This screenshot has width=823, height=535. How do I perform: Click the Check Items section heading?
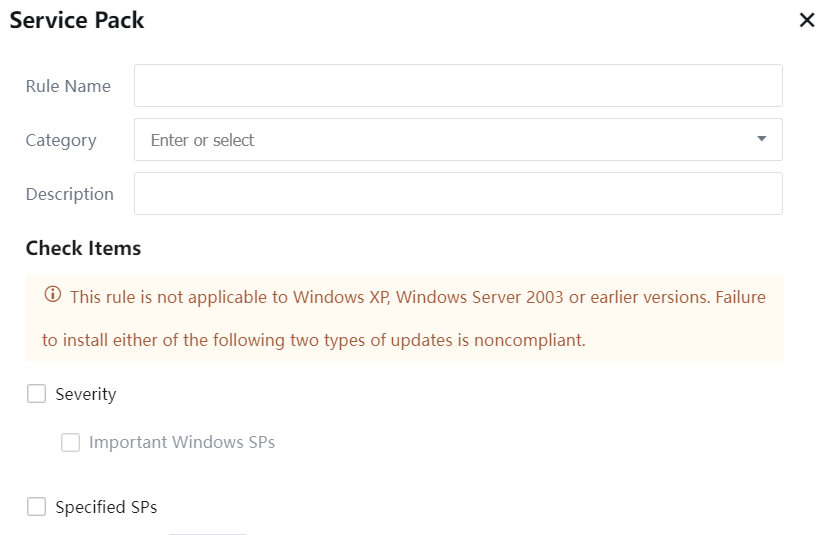point(83,248)
